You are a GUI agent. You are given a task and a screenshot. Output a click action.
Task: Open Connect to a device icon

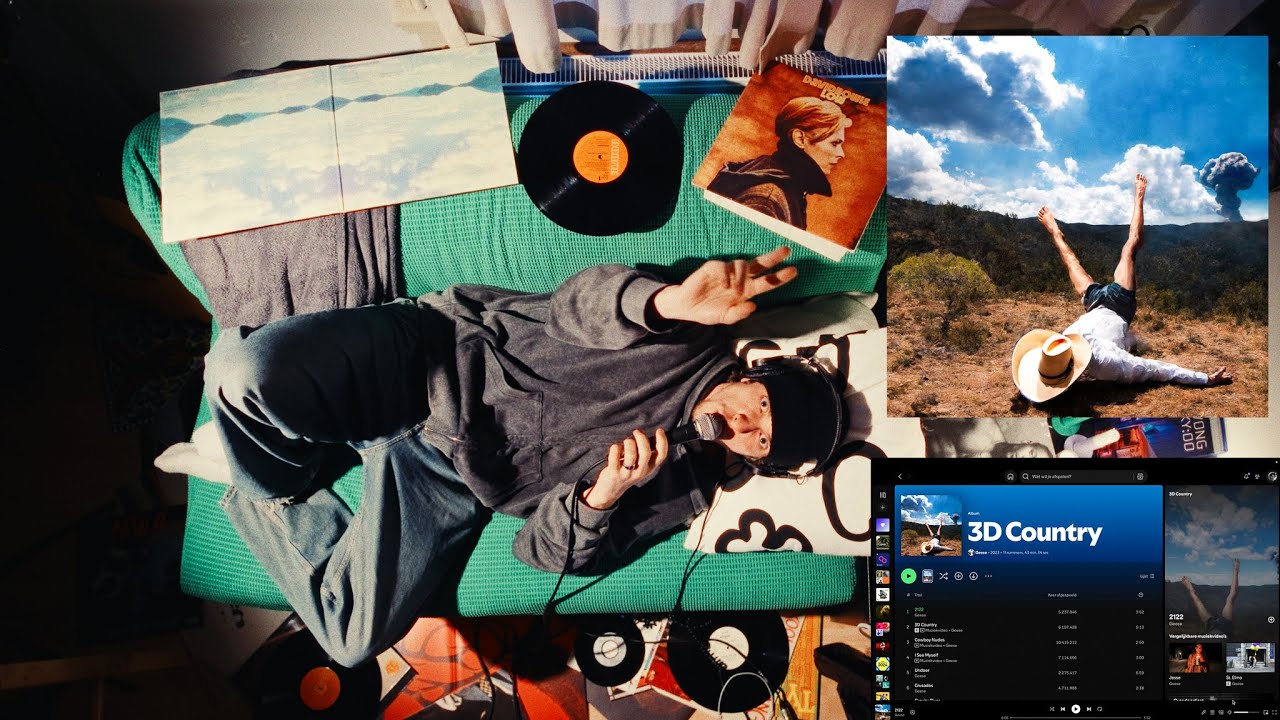coord(1221,712)
